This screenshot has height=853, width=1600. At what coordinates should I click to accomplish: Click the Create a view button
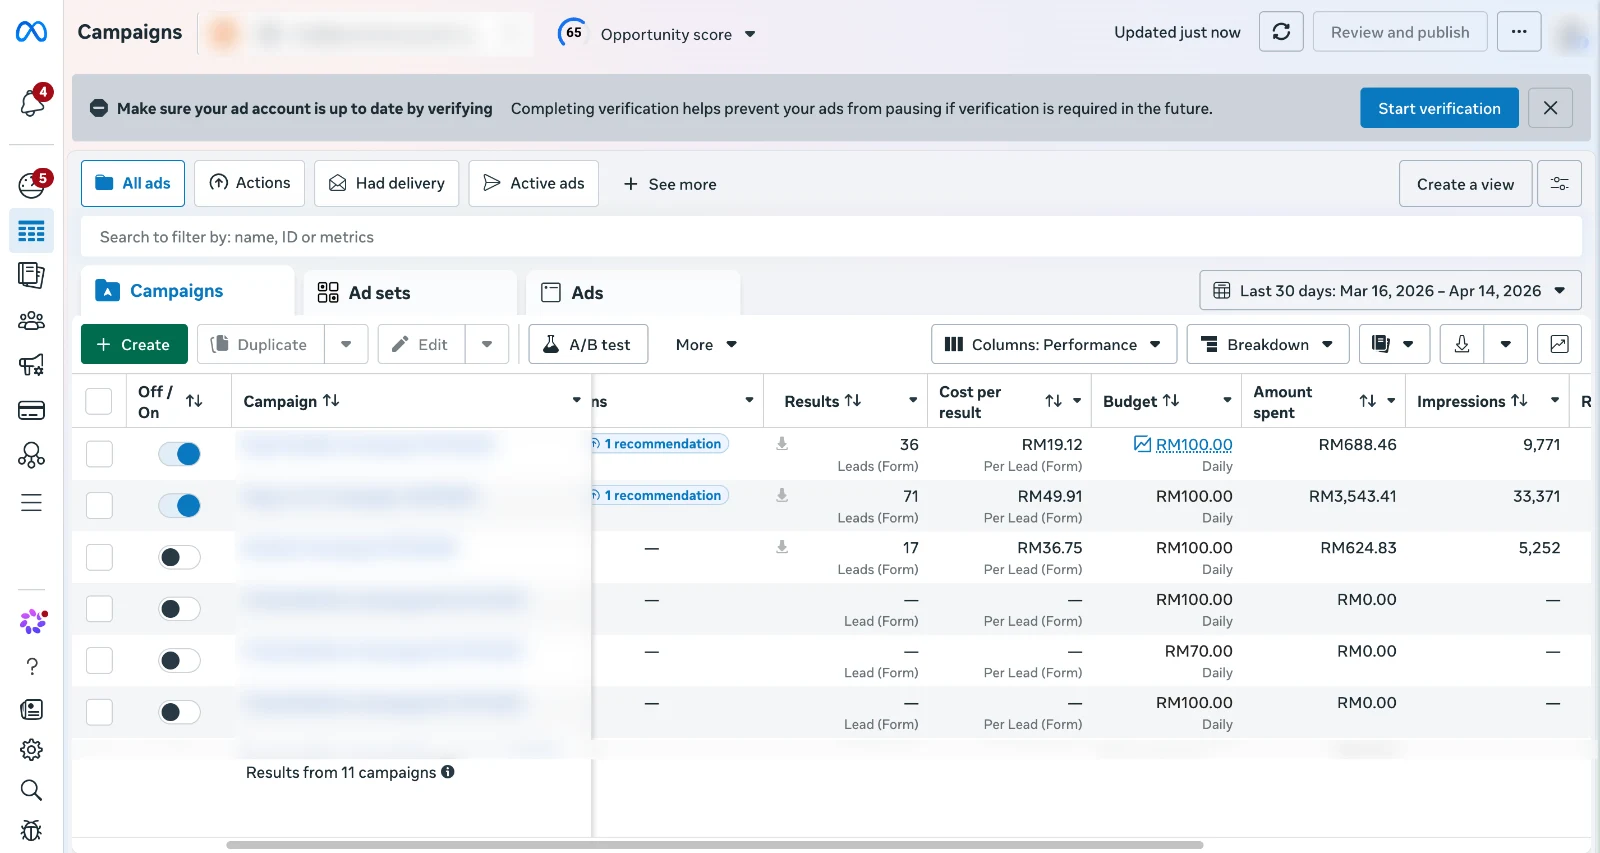pyautogui.click(x=1465, y=184)
